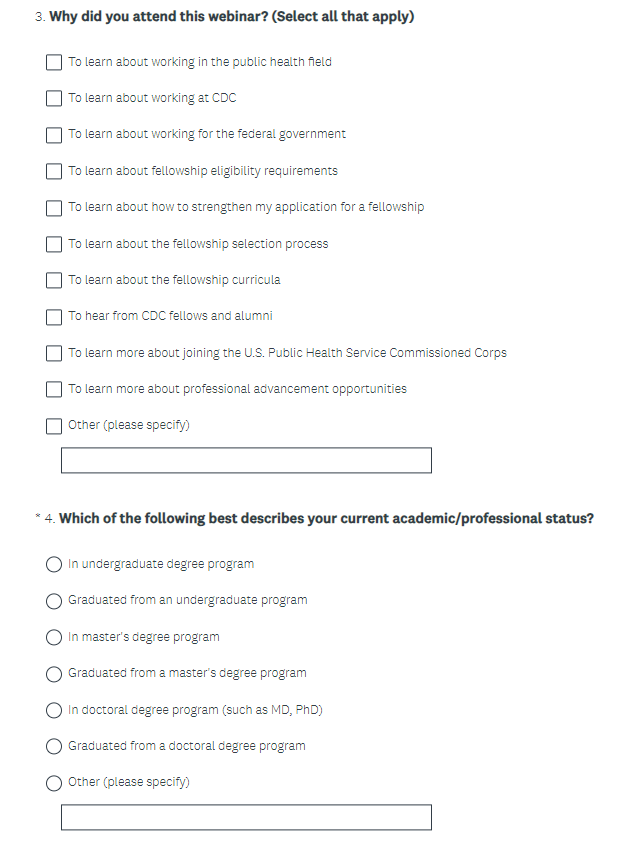Choose 'Graduated from an undergraduate program'
Screen dimensions: 644x848
point(54,600)
